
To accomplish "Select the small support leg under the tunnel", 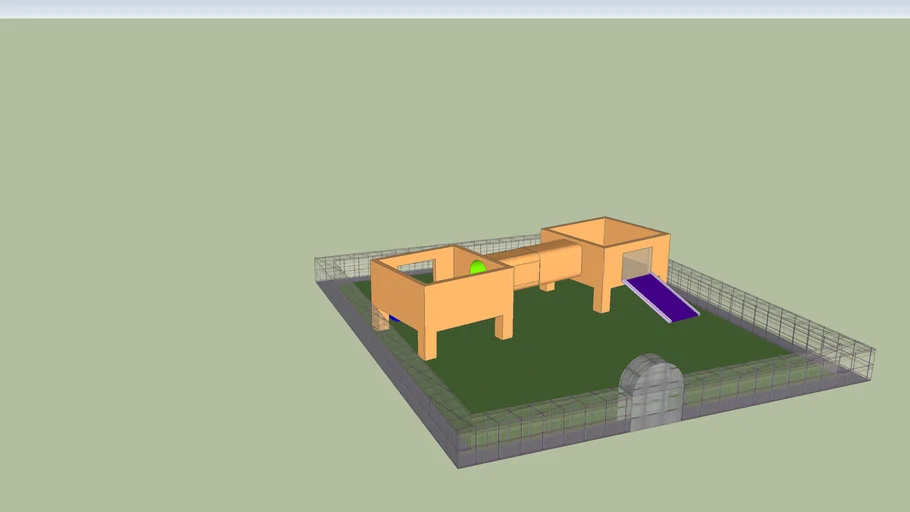I will tap(547, 286).
